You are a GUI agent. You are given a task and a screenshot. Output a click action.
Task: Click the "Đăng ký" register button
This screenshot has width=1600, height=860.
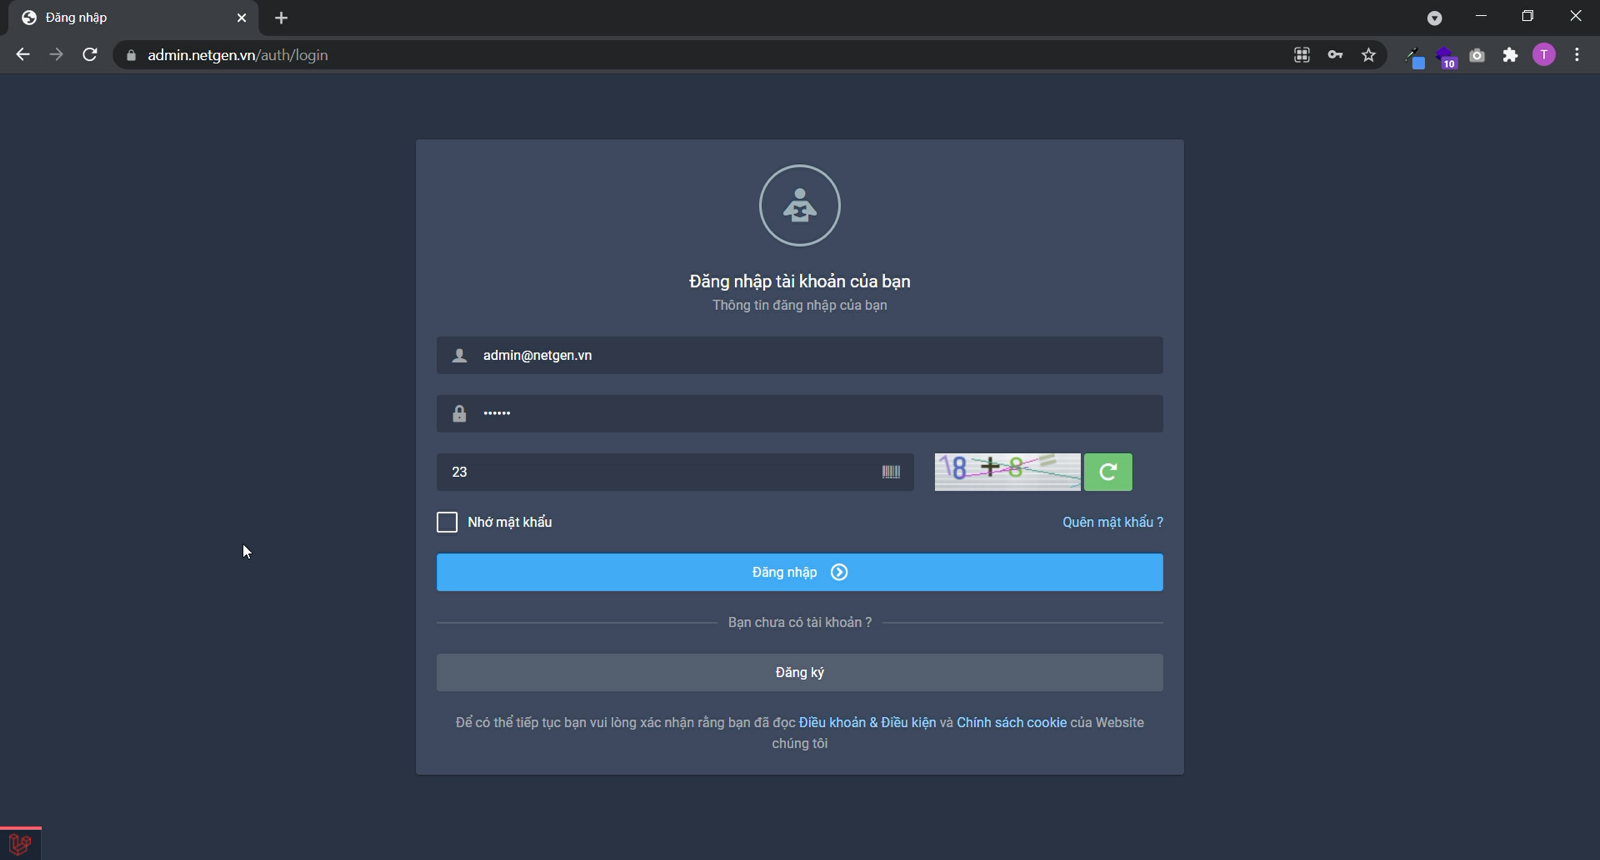799,673
